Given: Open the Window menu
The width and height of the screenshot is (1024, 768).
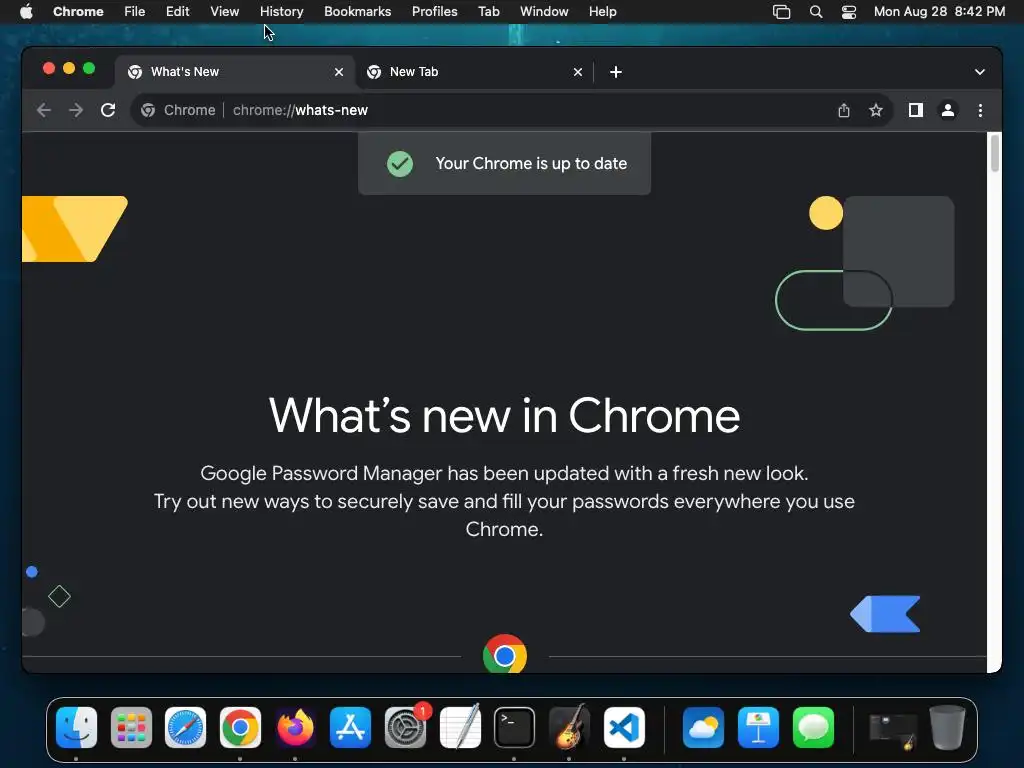Looking at the screenshot, I should [x=544, y=12].
